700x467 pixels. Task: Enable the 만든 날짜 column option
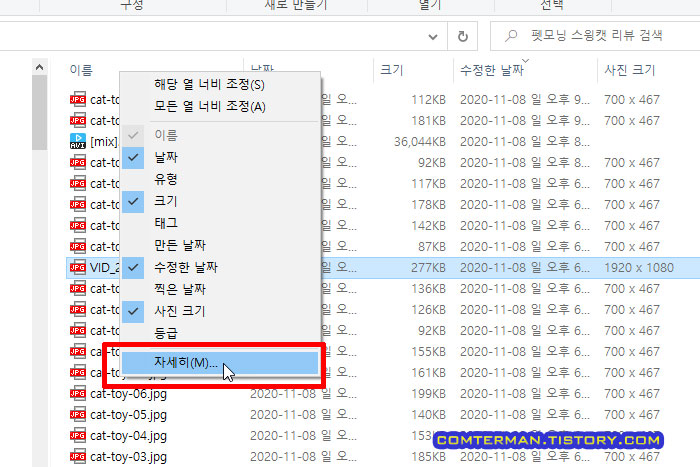point(221,245)
